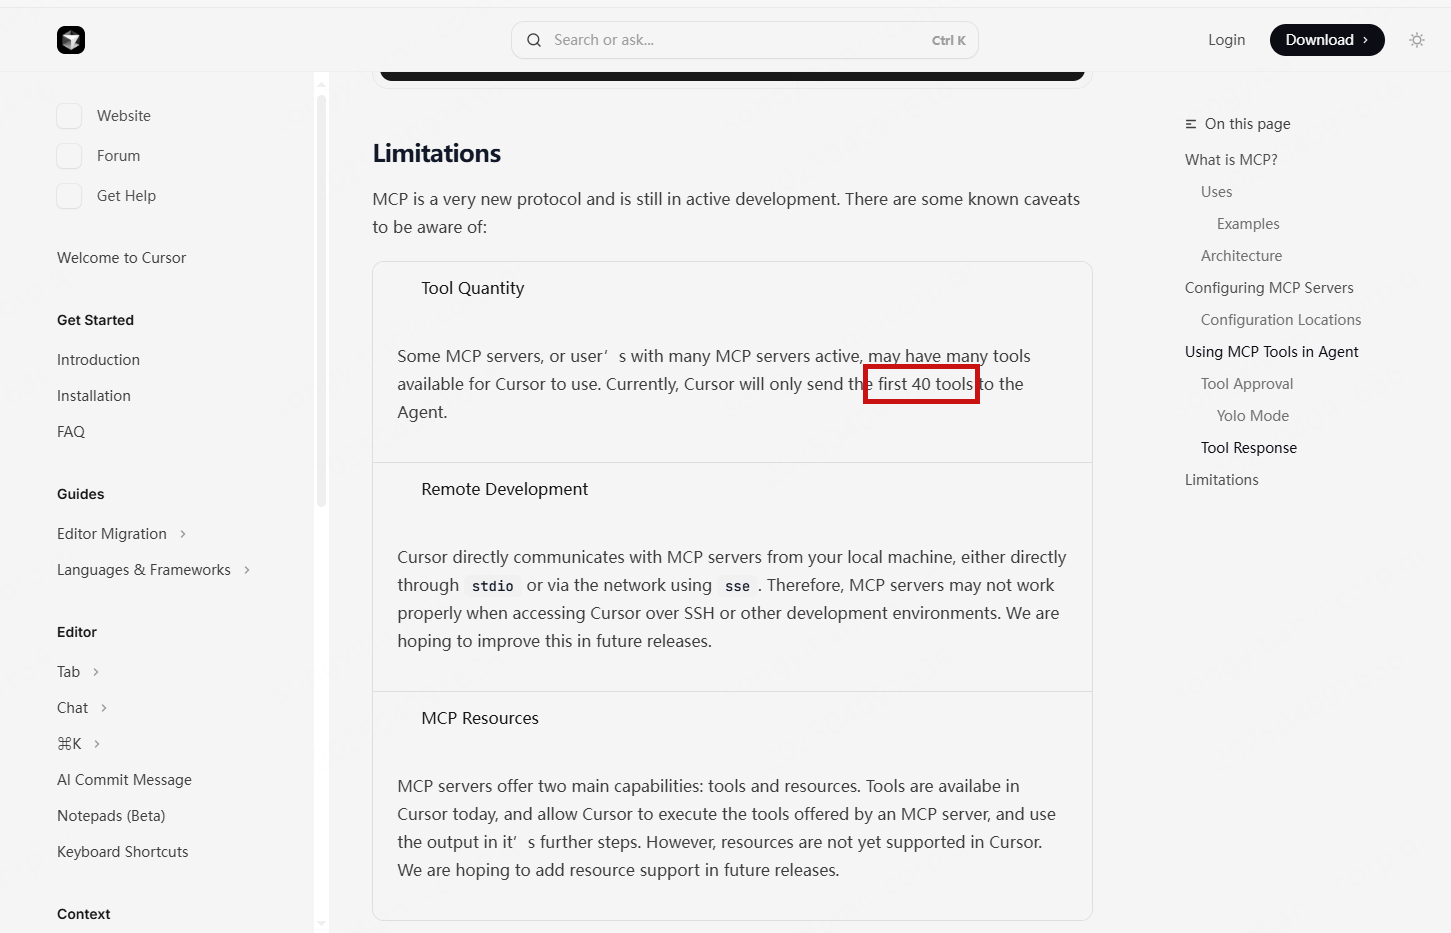
Task: Jump to Configuring MCP Servers section
Action: click(1269, 288)
